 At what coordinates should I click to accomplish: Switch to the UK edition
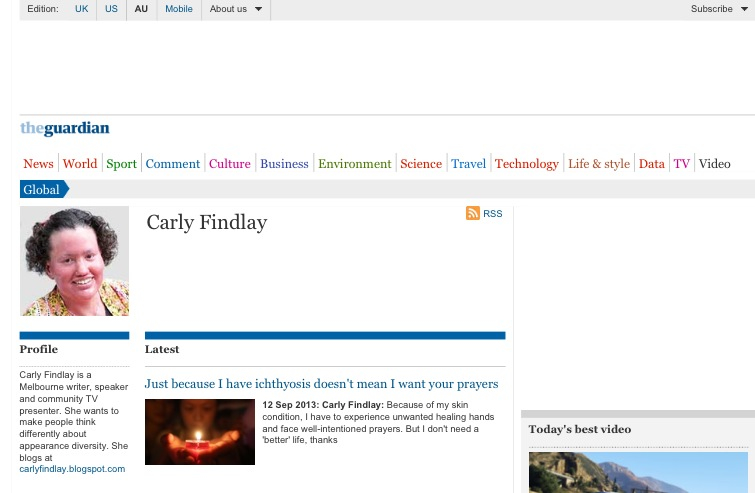pyautogui.click(x=81, y=9)
